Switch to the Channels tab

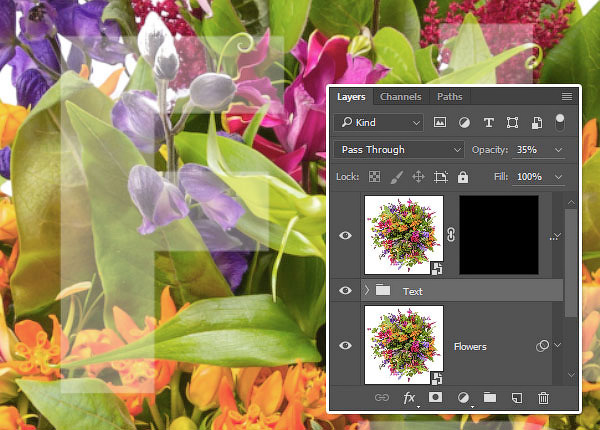(x=401, y=97)
